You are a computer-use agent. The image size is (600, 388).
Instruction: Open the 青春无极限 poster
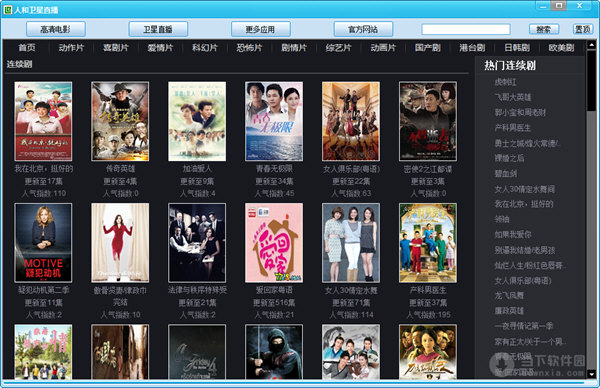274,121
